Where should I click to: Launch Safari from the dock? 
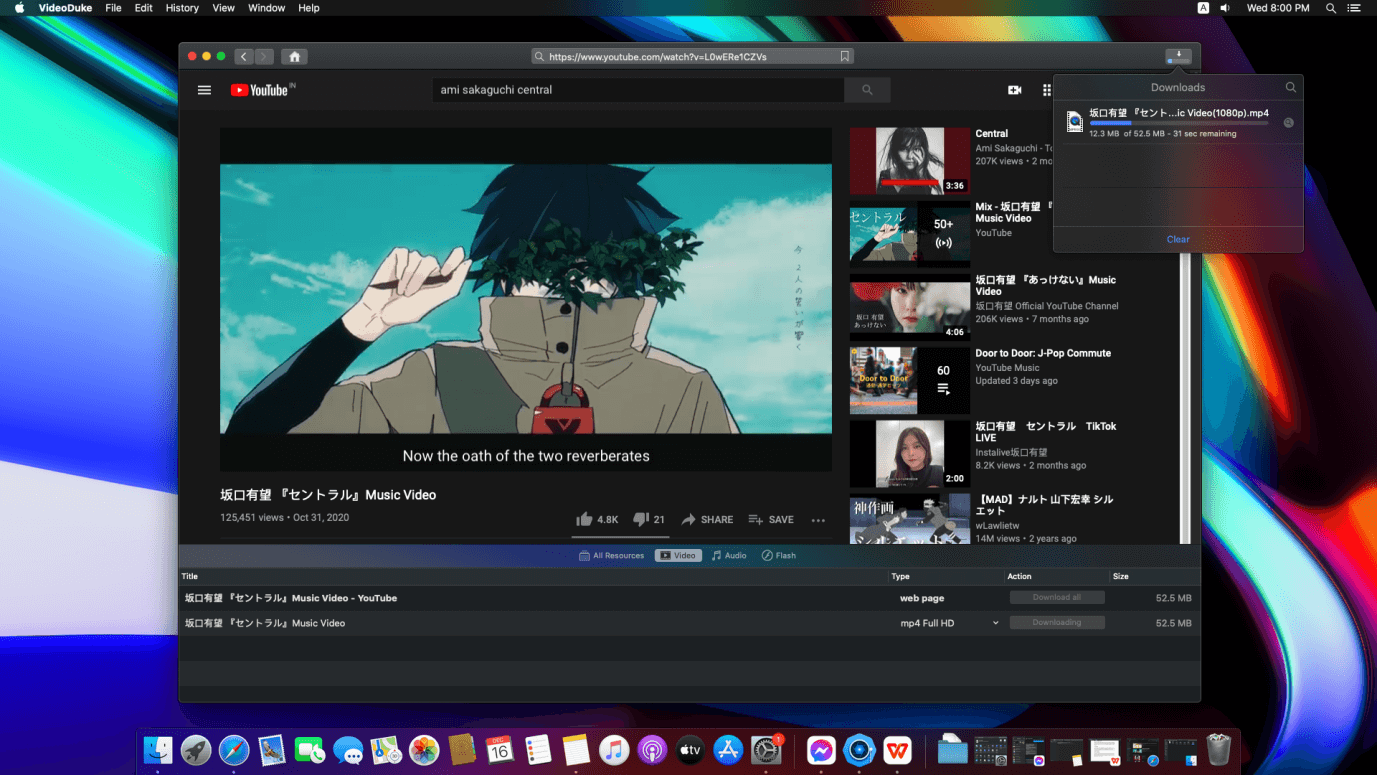pyautogui.click(x=234, y=750)
